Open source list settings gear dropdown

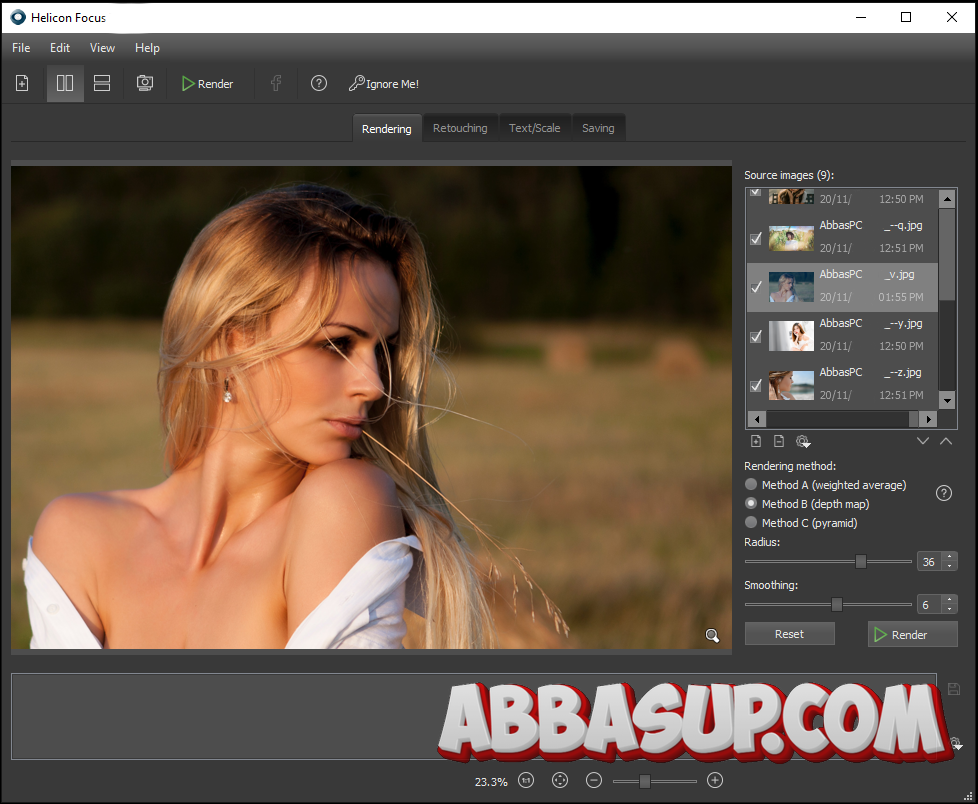click(x=803, y=442)
